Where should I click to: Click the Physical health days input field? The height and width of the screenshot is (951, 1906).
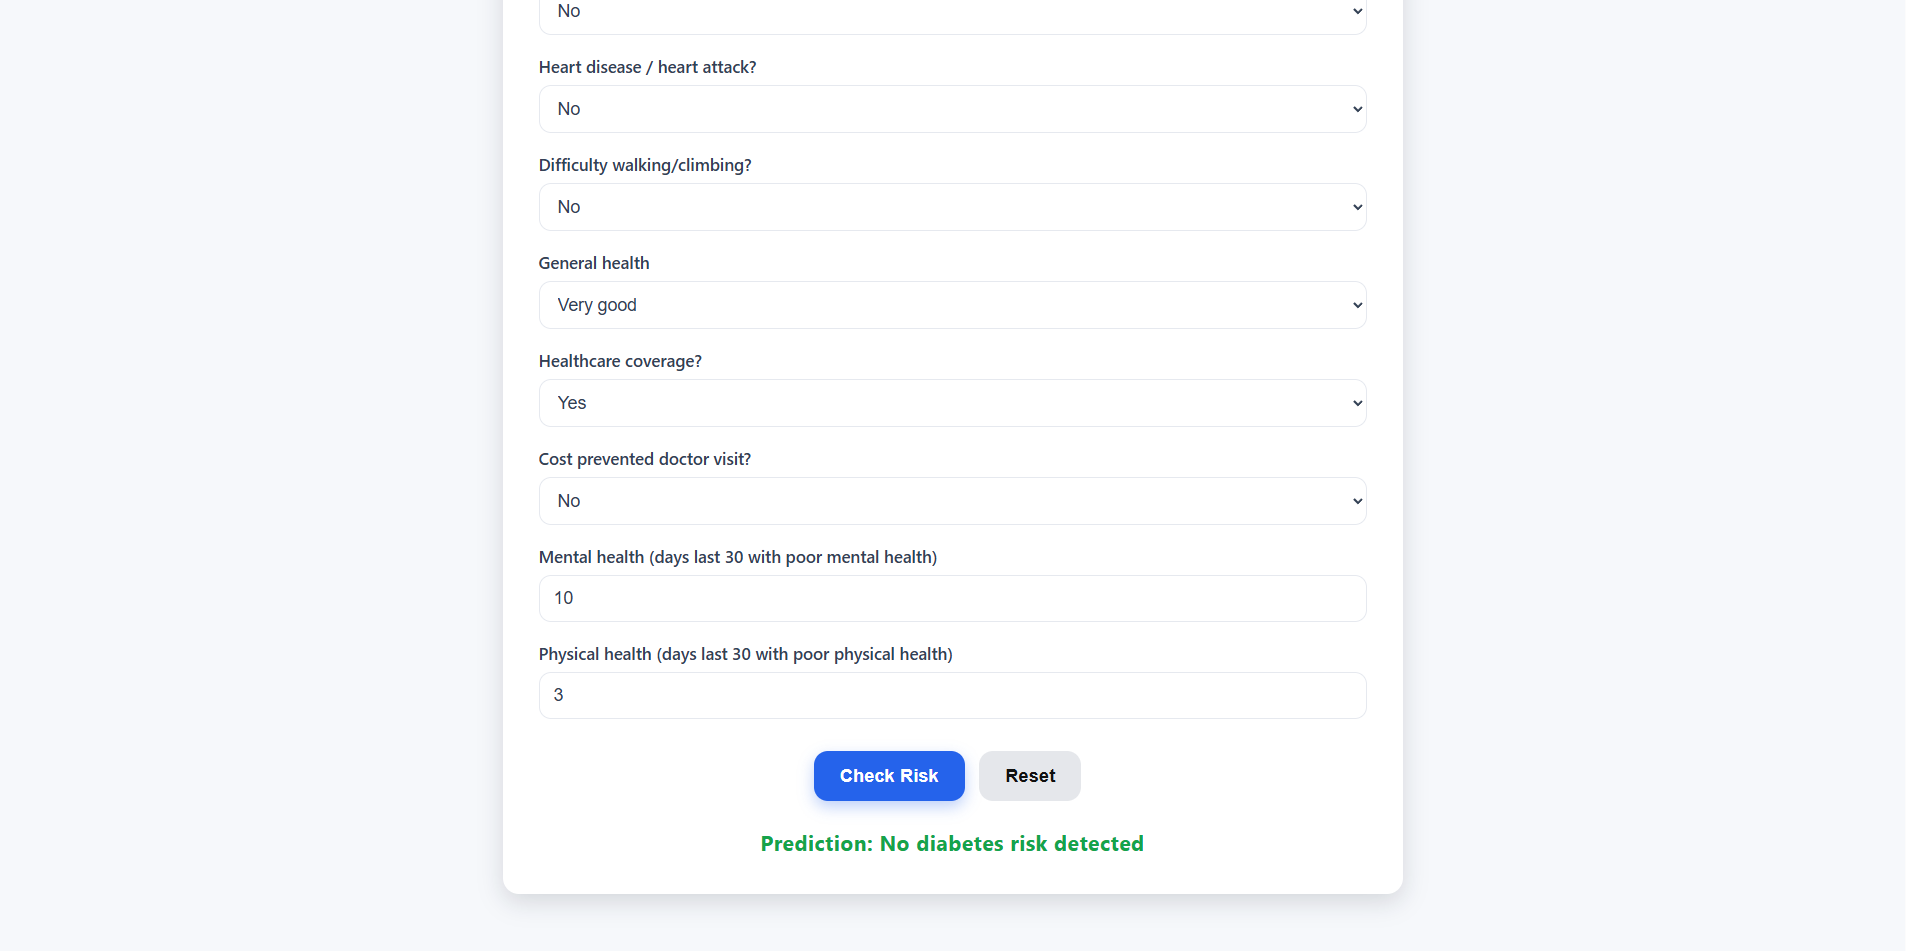pos(952,695)
